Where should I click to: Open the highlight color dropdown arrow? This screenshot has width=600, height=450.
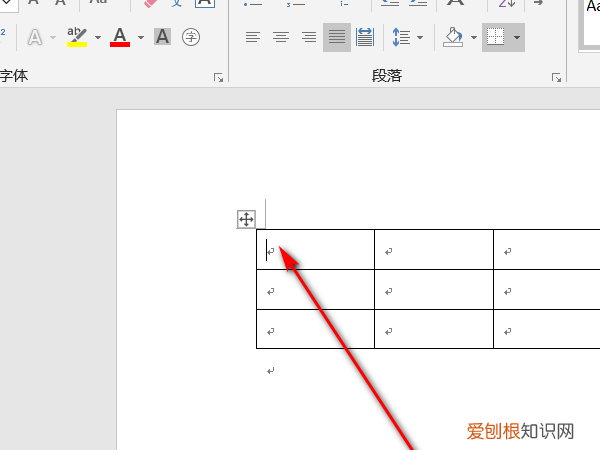pyautogui.click(x=98, y=38)
